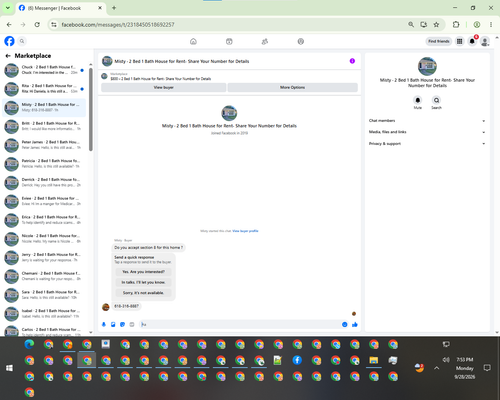Screen dimensions: 500x400
Task: Open the Facebook logo home link
Action: (9, 41)
